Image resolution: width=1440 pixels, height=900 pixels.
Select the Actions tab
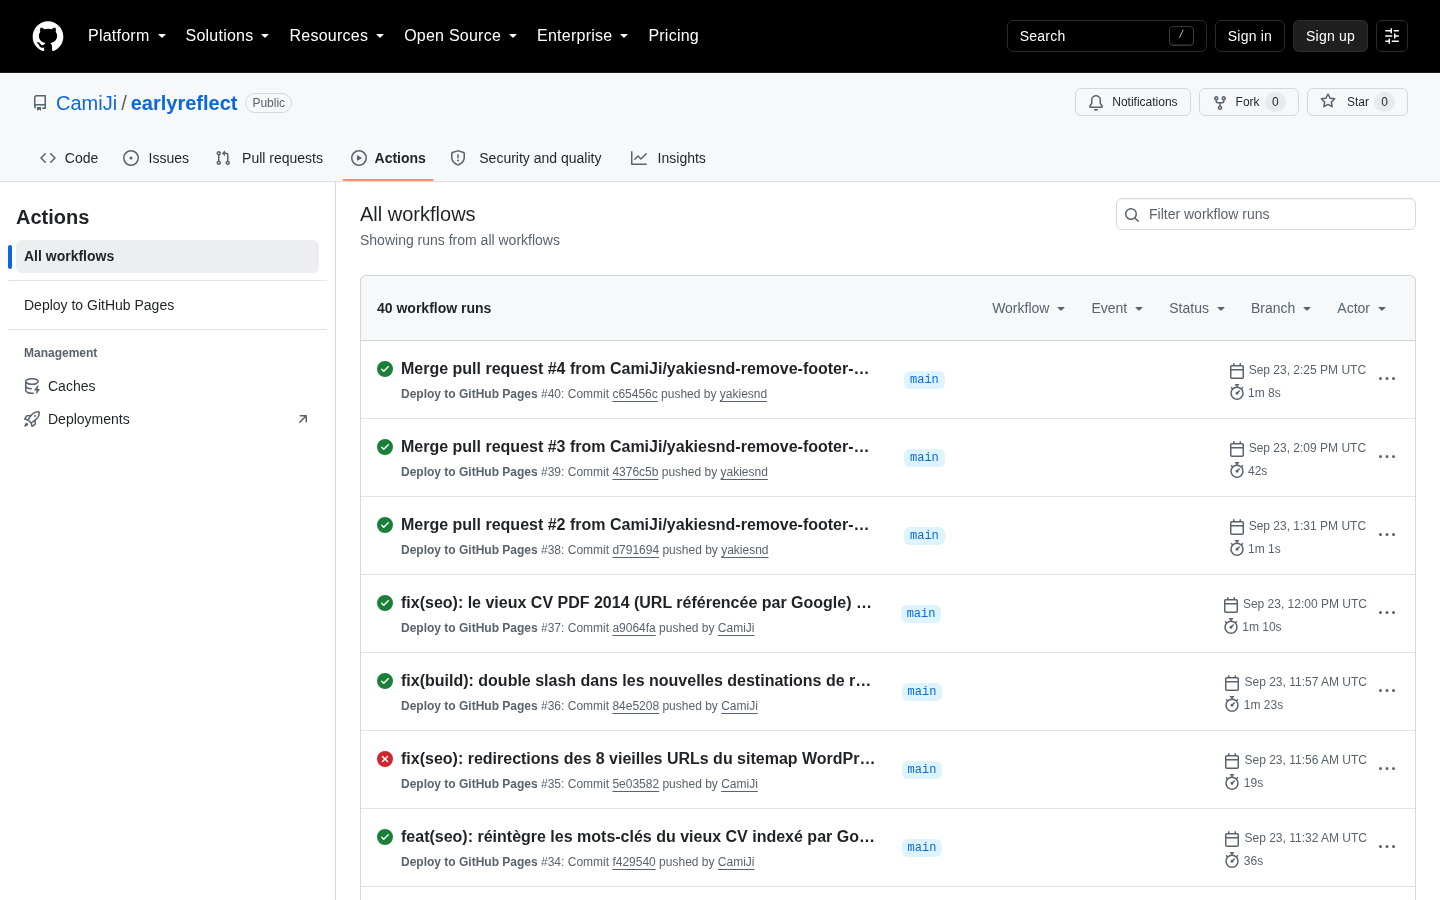tap(388, 158)
